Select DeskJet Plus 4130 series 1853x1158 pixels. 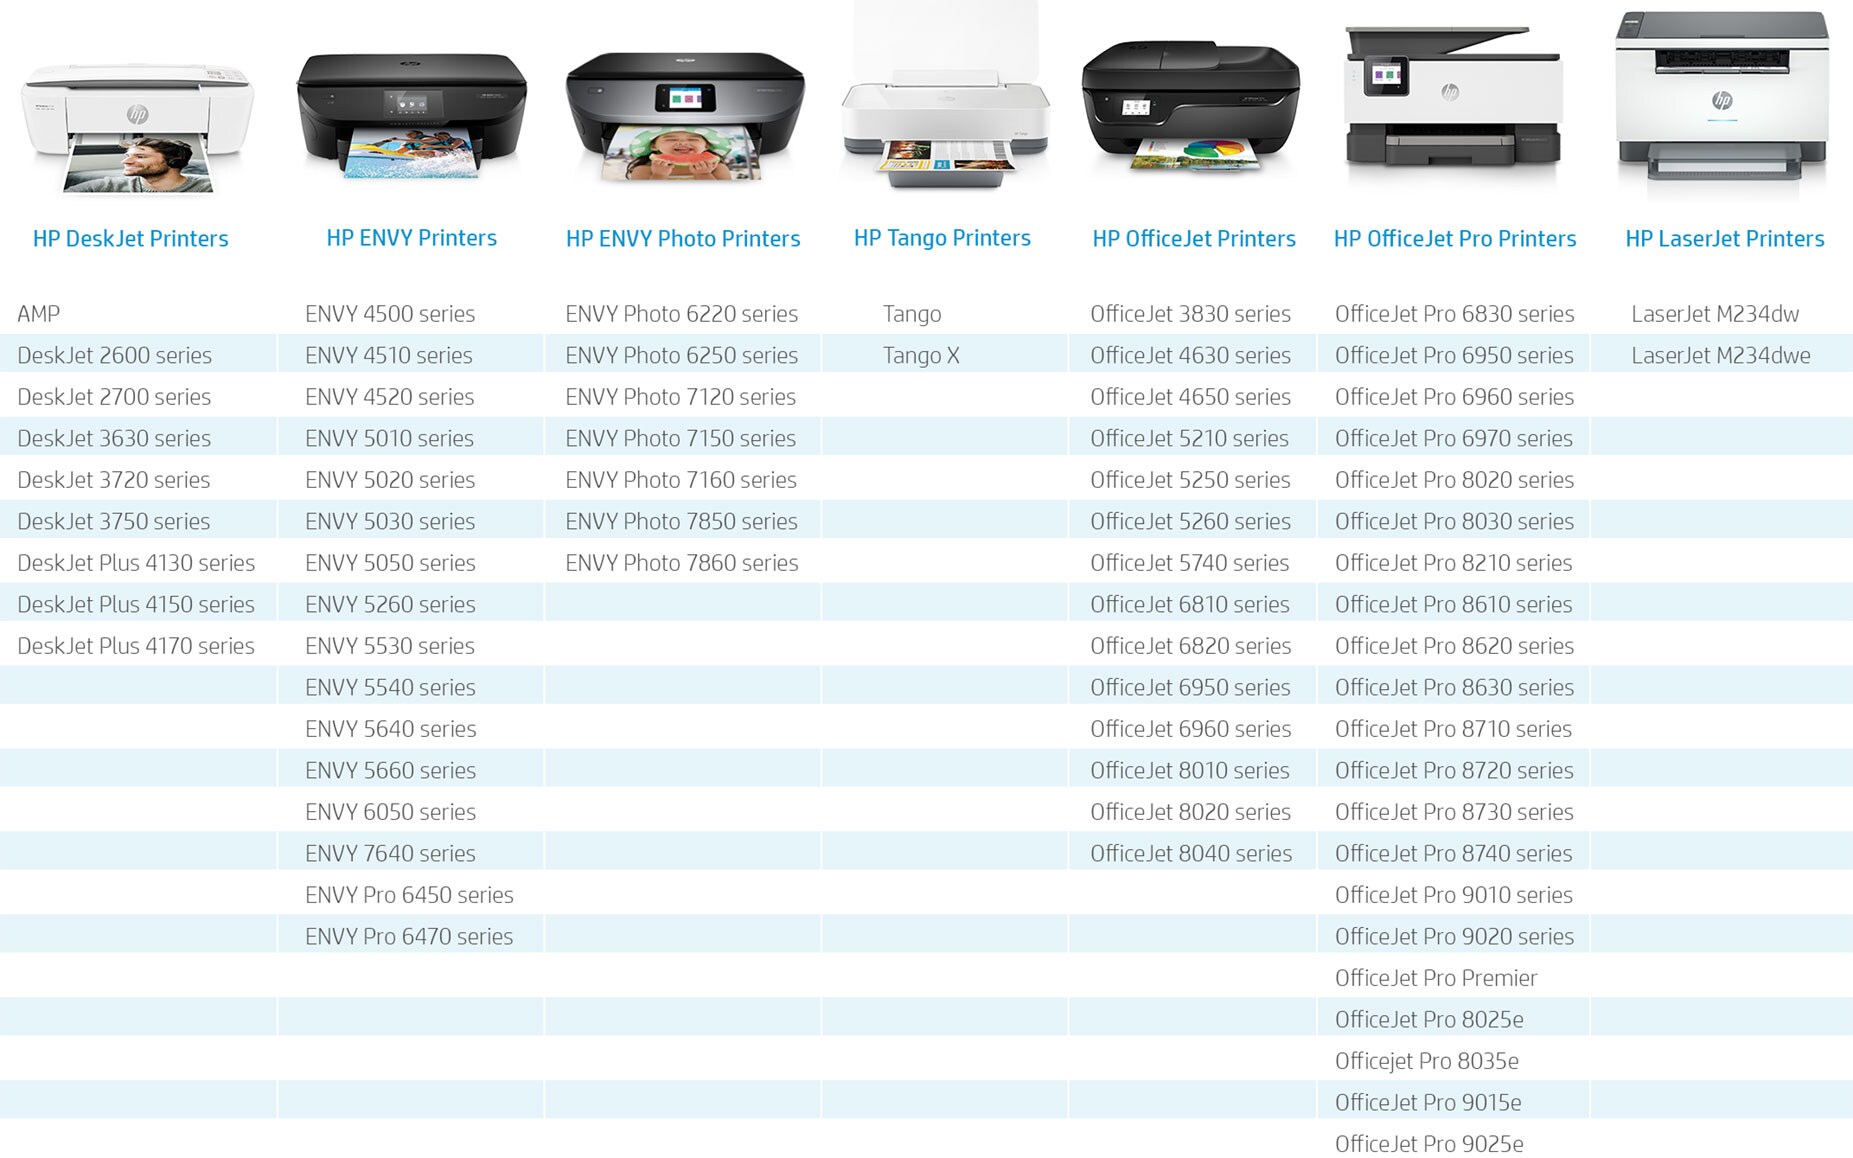136,563
